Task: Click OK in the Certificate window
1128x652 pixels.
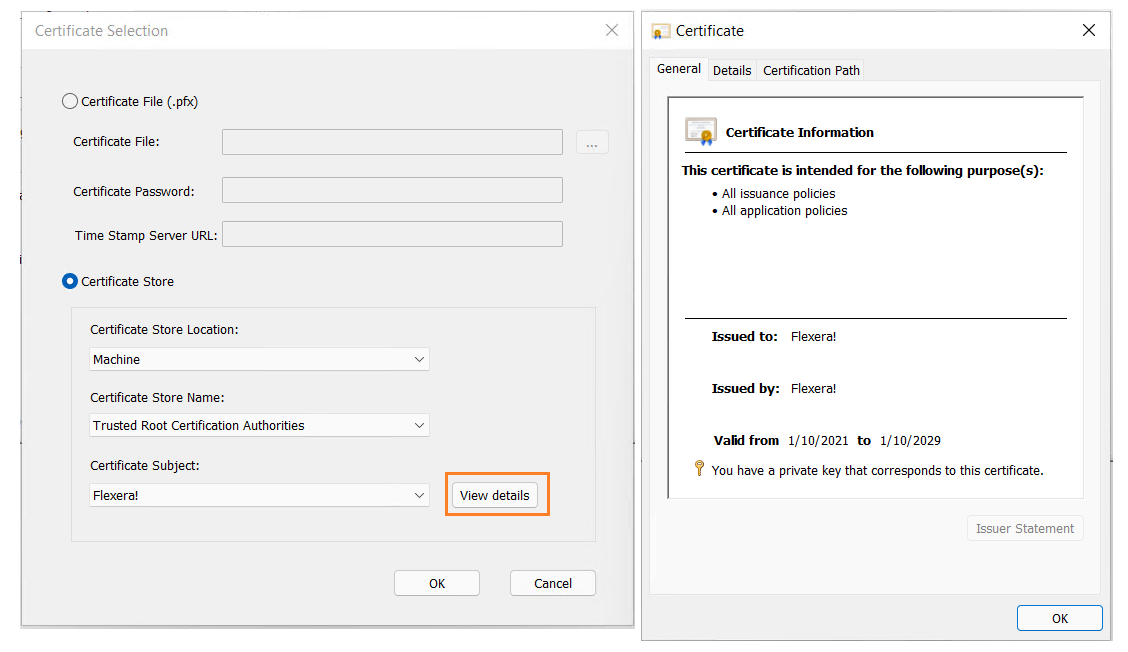Action: (x=1059, y=618)
